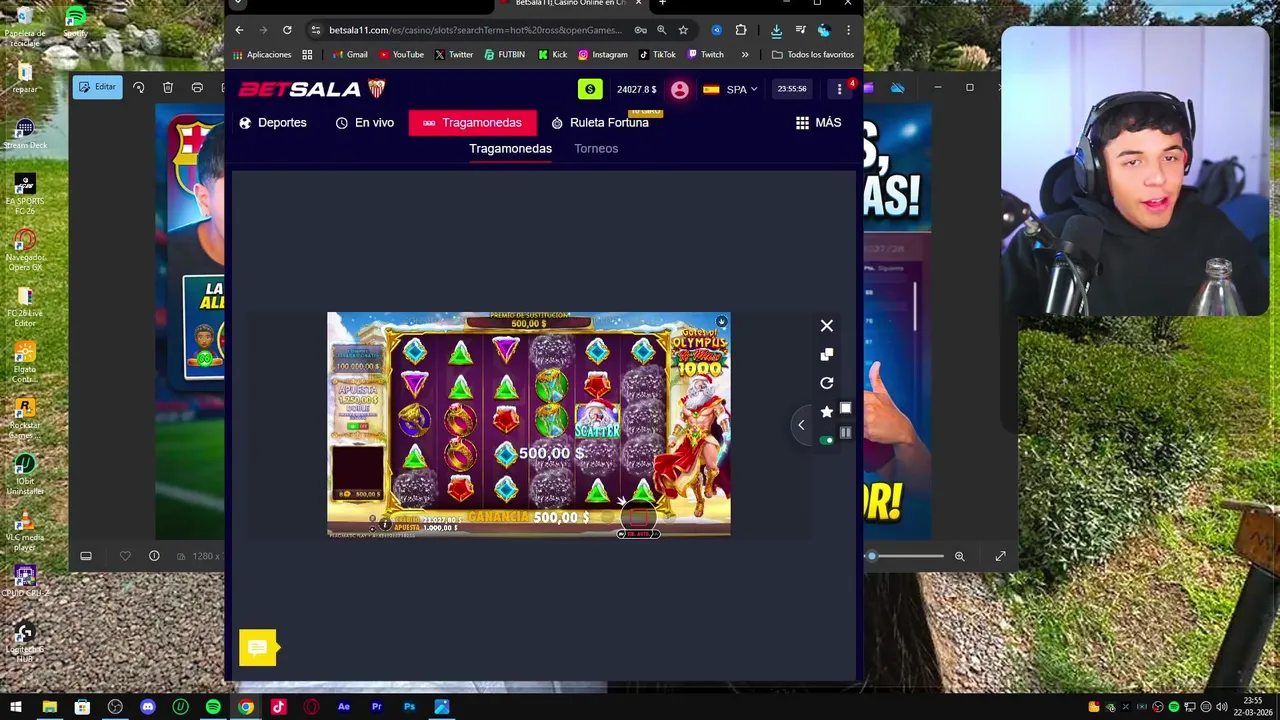The width and height of the screenshot is (1280, 720).
Task: Go to Deportes section
Action: pos(273,122)
